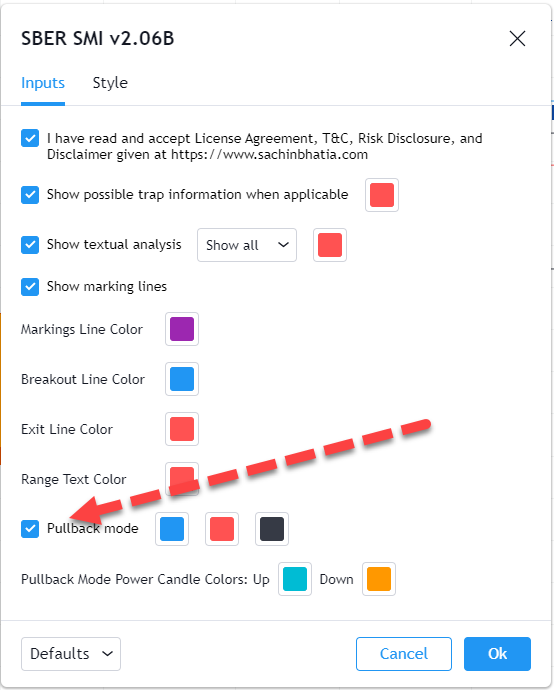Toggle Show marking lines checkbox
Image resolution: width=554 pixels, height=690 pixels.
(x=30, y=286)
